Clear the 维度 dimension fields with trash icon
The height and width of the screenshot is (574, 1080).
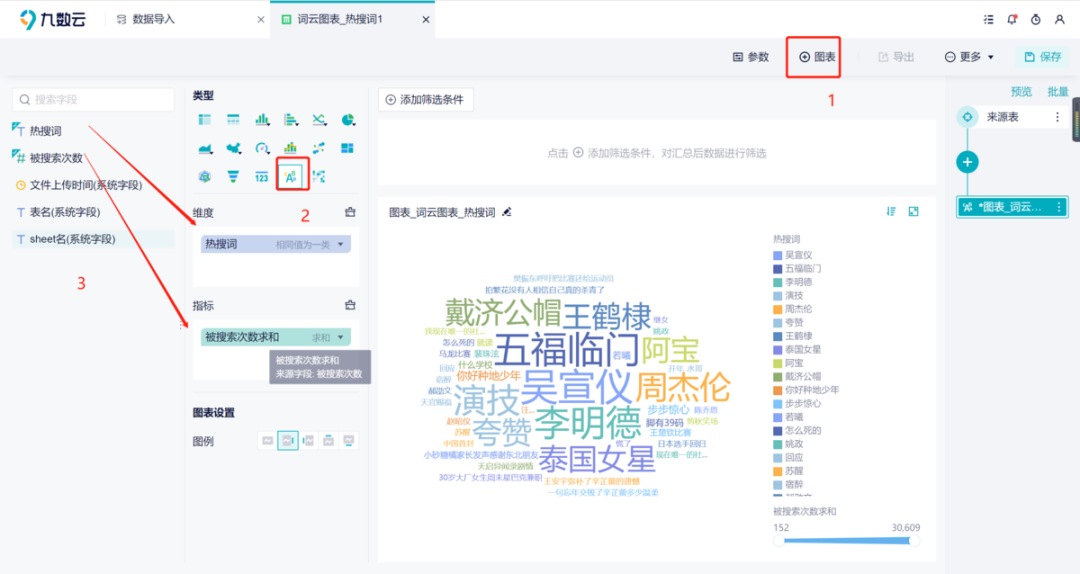[x=350, y=212]
